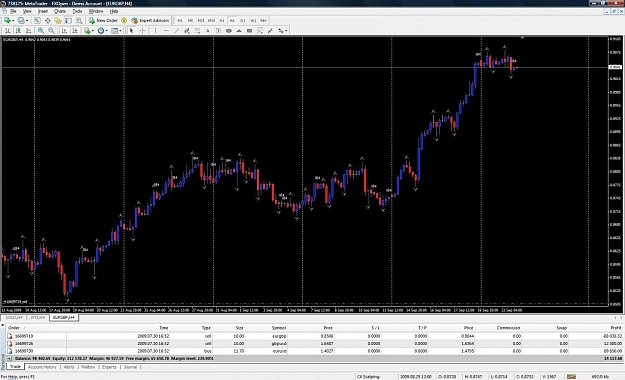Viewport: 625px width, 380px height.
Task: Select the Trendline drawing tool
Action: point(177,31)
